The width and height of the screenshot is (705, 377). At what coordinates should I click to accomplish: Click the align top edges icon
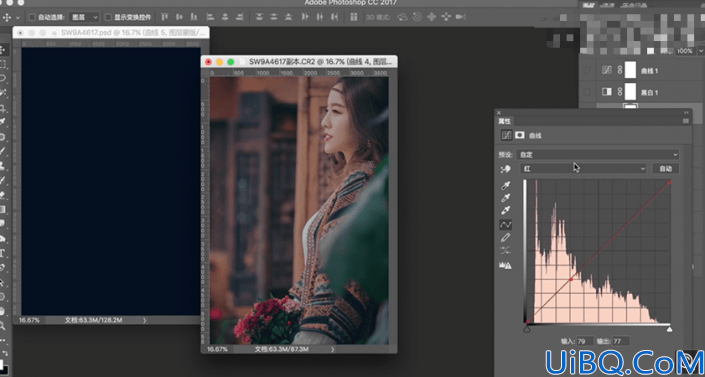(x=165, y=17)
